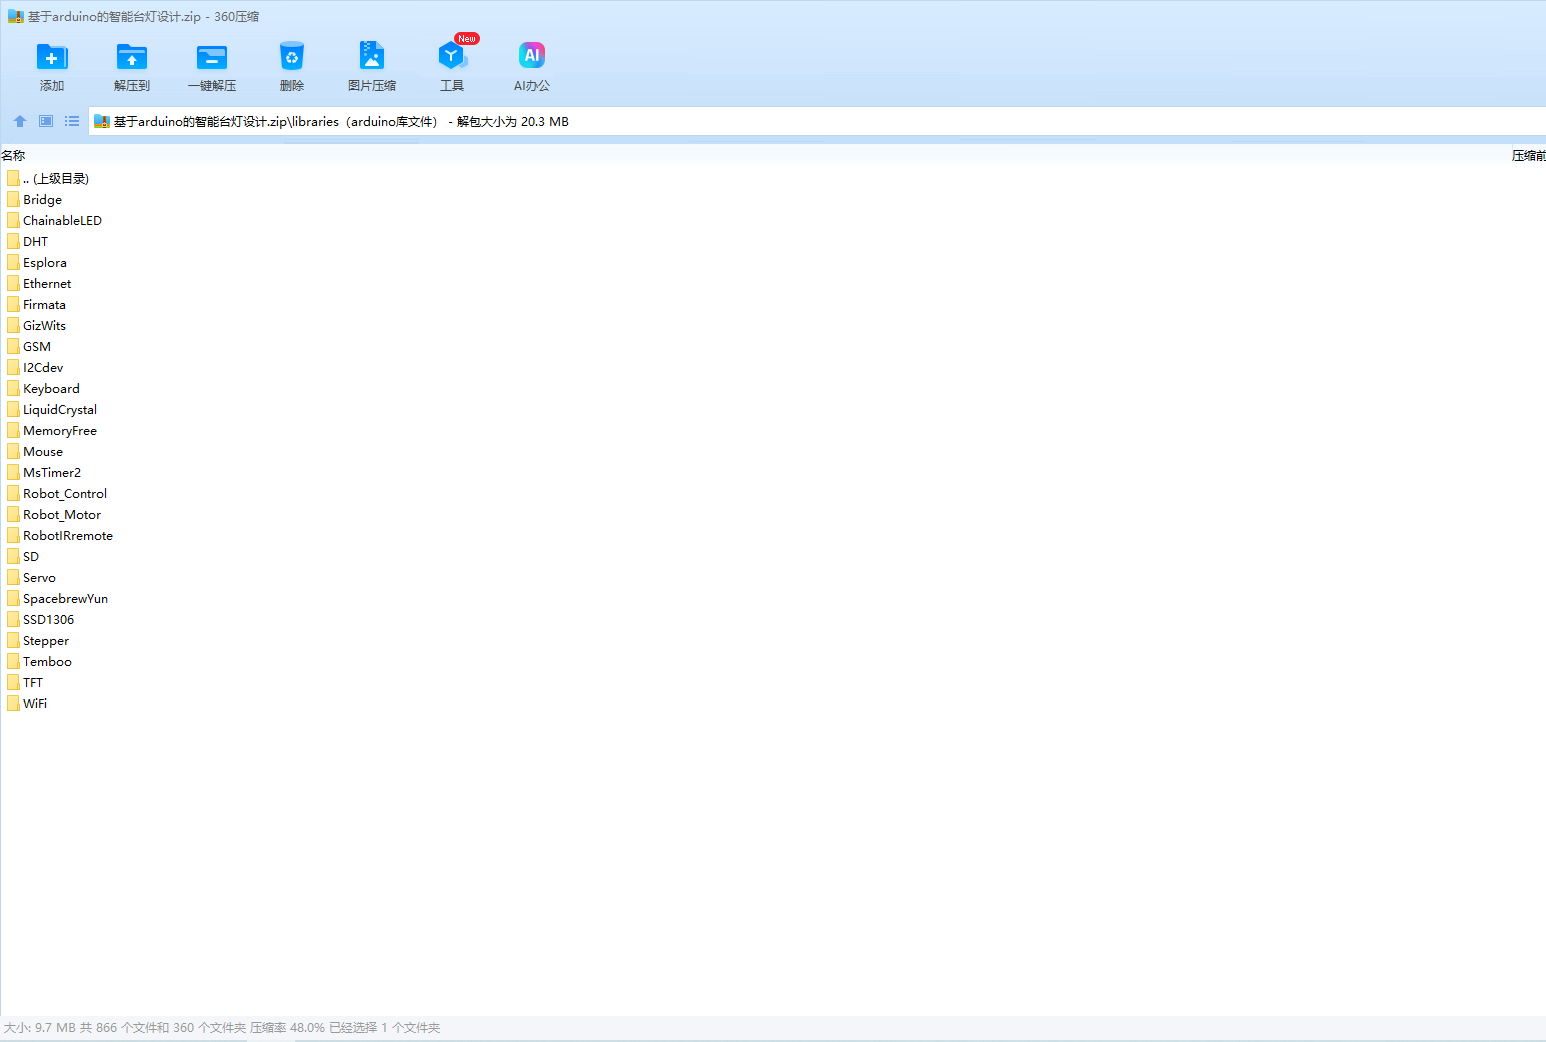The width and height of the screenshot is (1546, 1042).
Task: Open the Image Compression (图片压缩) tool
Action: (x=372, y=58)
